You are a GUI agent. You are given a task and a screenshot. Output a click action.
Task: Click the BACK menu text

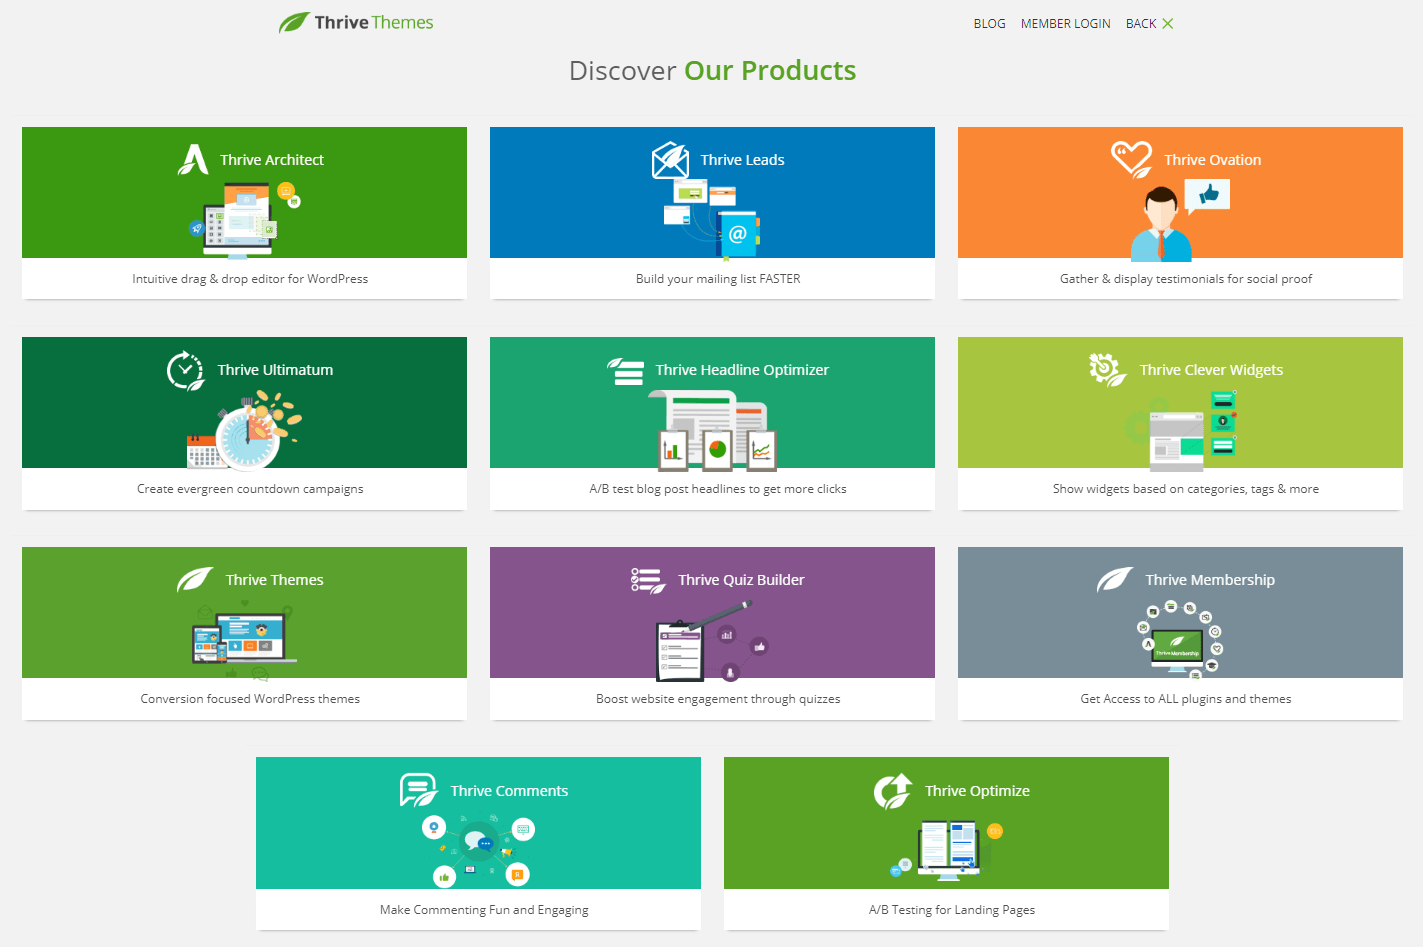click(x=1141, y=24)
